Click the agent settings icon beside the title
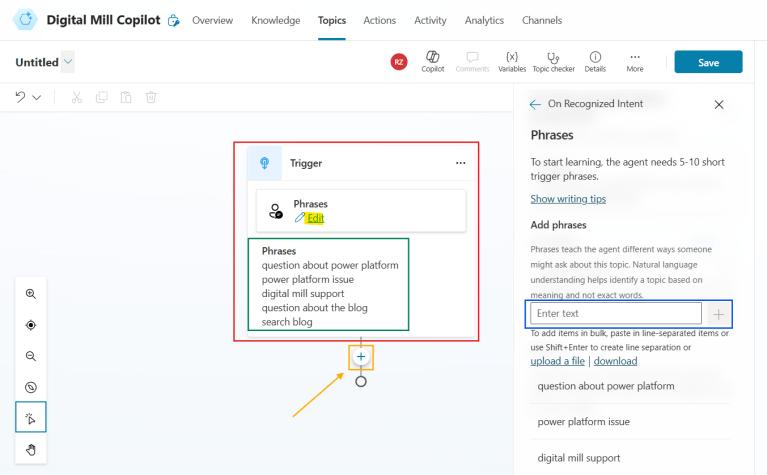The width and height of the screenshot is (767, 475). [x=173, y=21]
